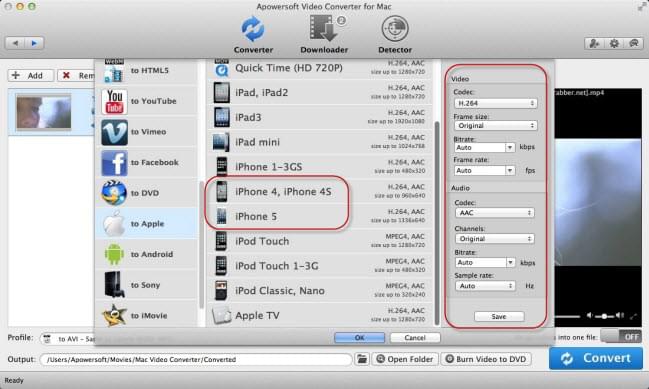Expand the Frame size Original dropdown
Screen dimensions: 649x389
pyautogui.click(x=495, y=125)
